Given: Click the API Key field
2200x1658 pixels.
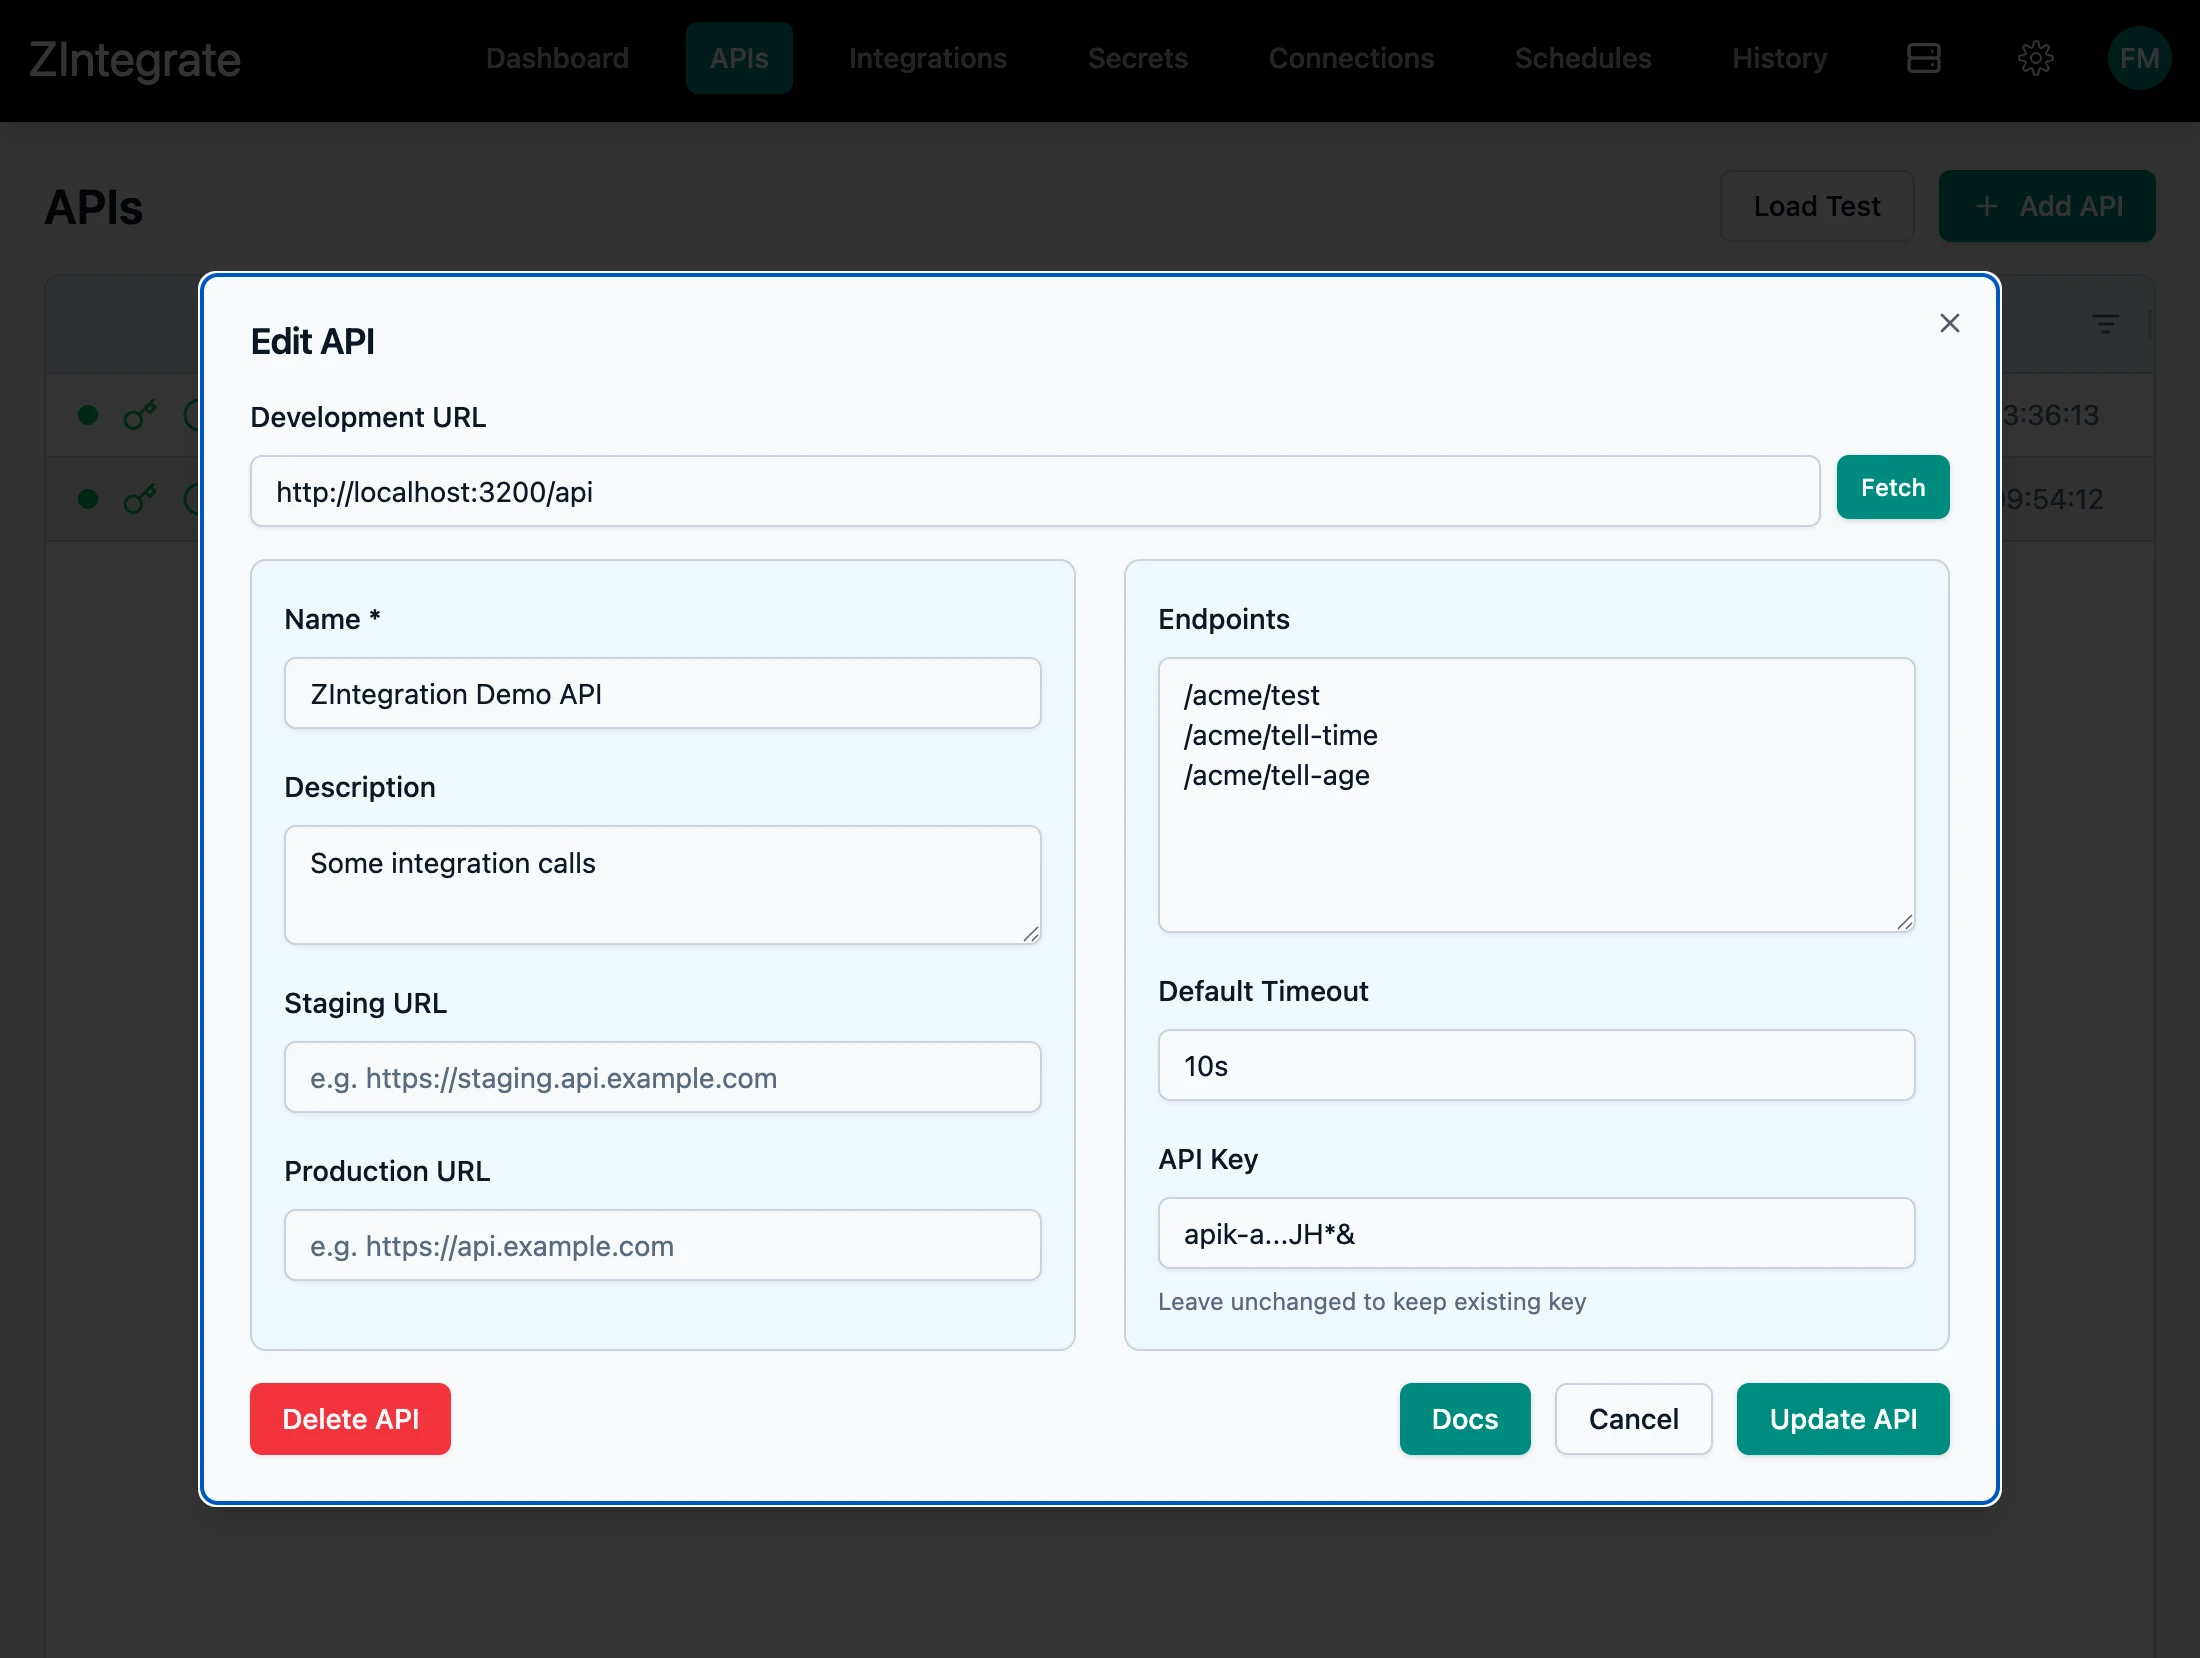Looking at the screenshot, I should (x=1535, y=1233).
